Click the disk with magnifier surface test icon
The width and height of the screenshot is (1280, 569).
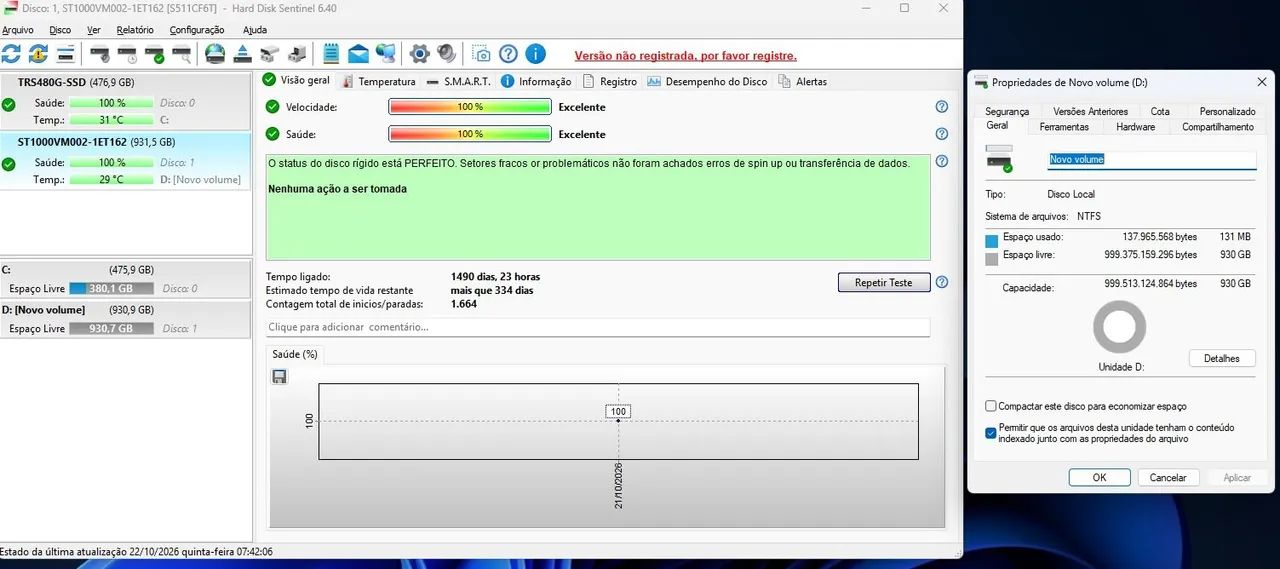(181, 54)
